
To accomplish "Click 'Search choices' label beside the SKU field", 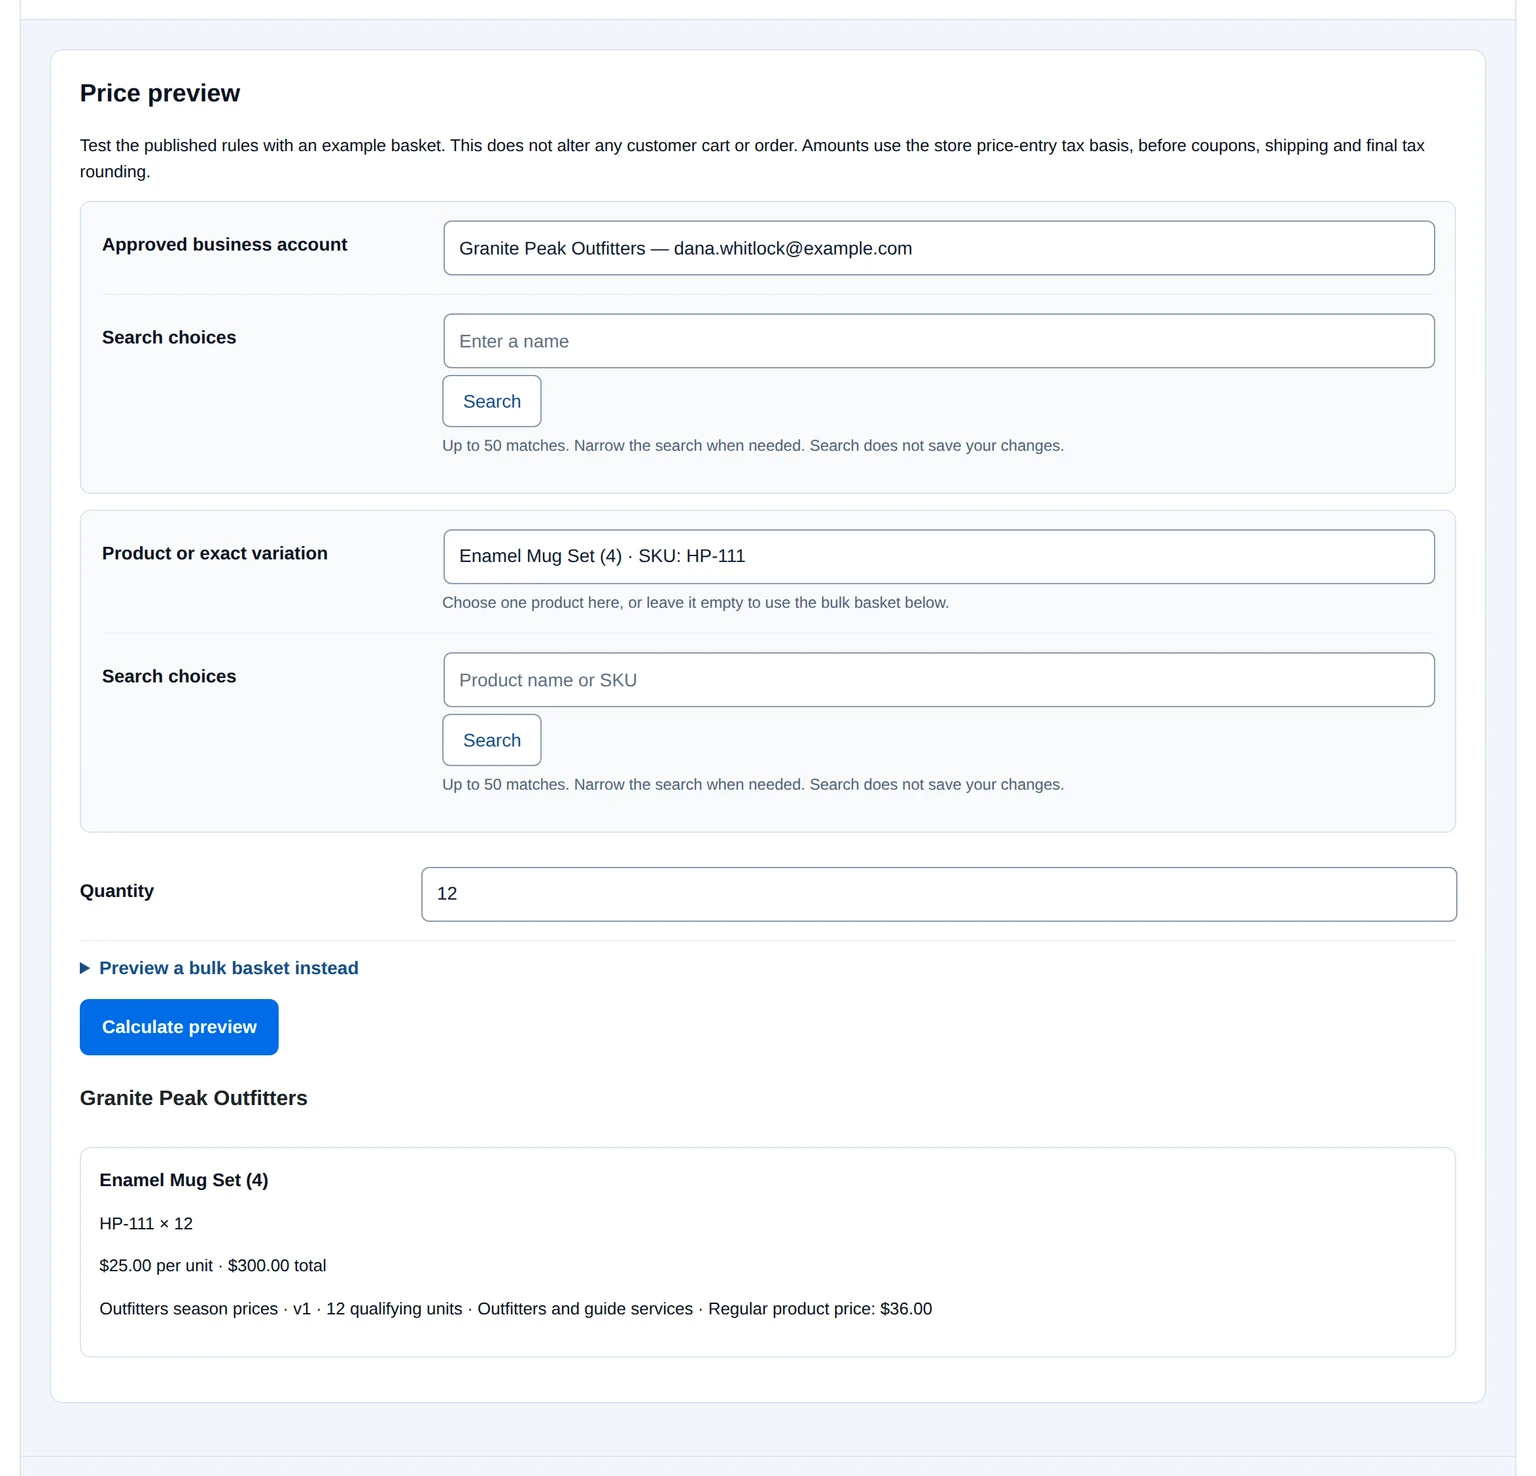I will 169,676.
